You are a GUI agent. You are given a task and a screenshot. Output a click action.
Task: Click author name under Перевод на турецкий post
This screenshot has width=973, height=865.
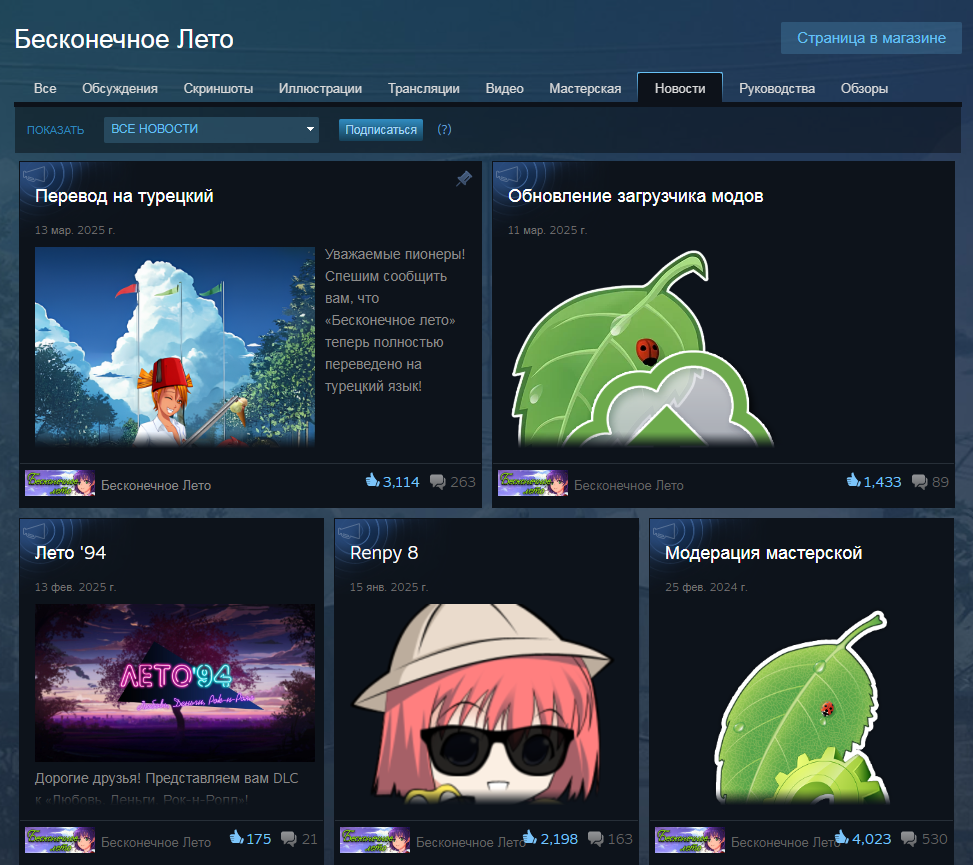156,485
